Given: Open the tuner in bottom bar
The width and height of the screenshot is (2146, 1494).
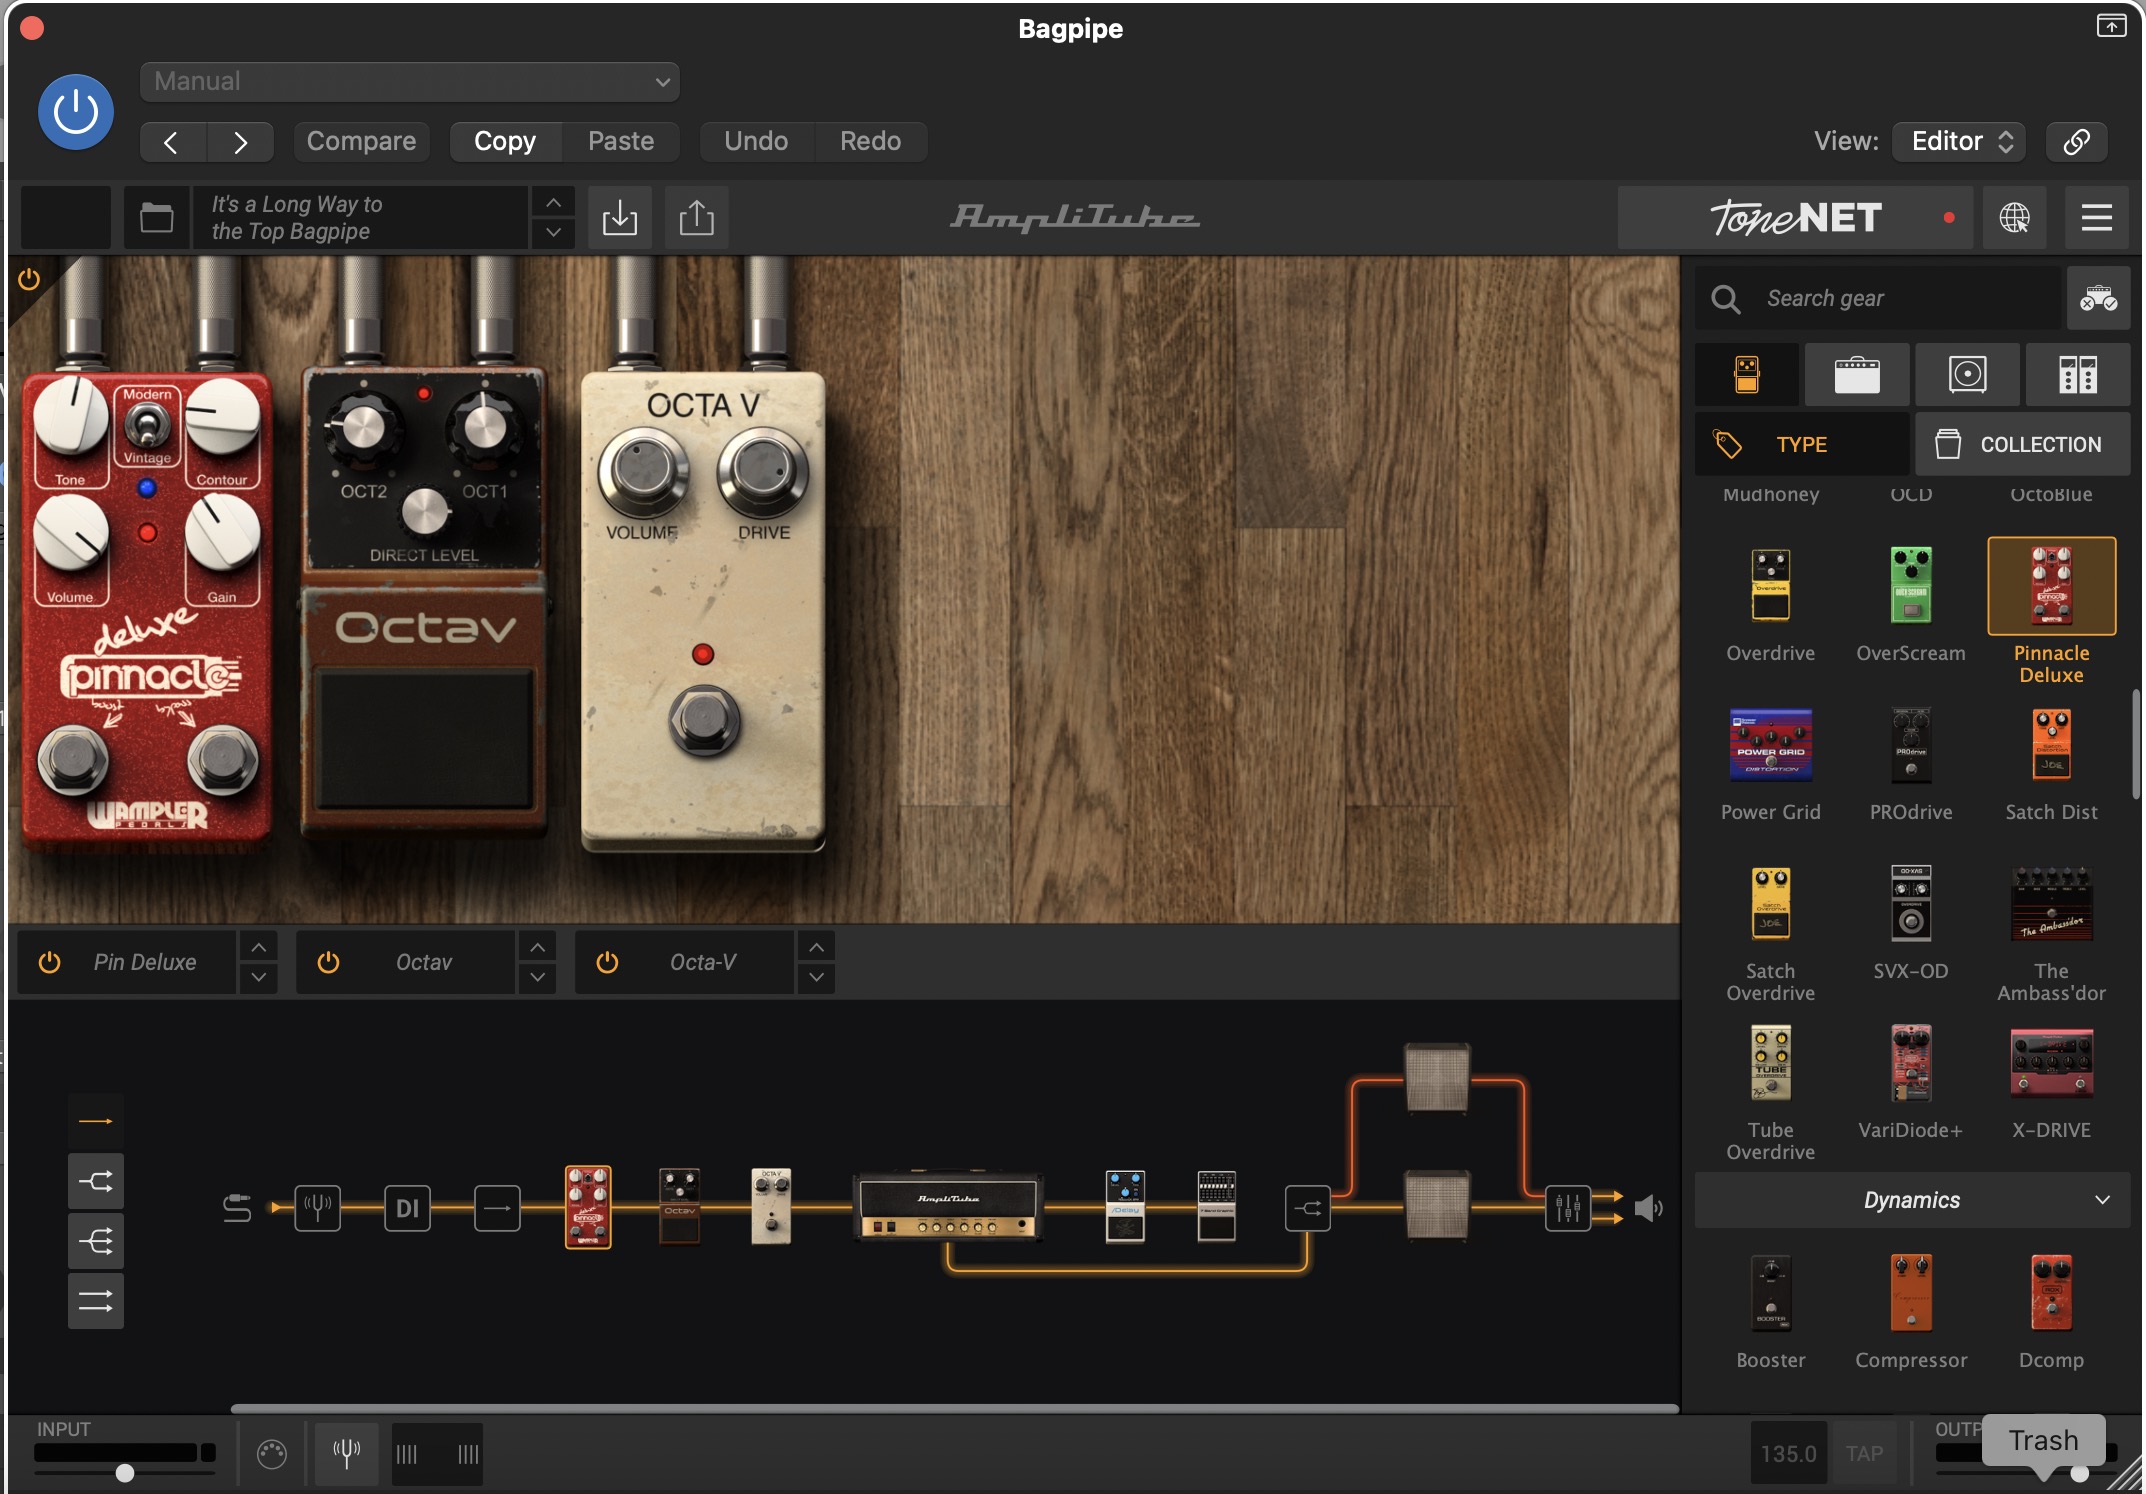Looking at the screenshot, I should pyautogui.click(x=346, y=1453).
